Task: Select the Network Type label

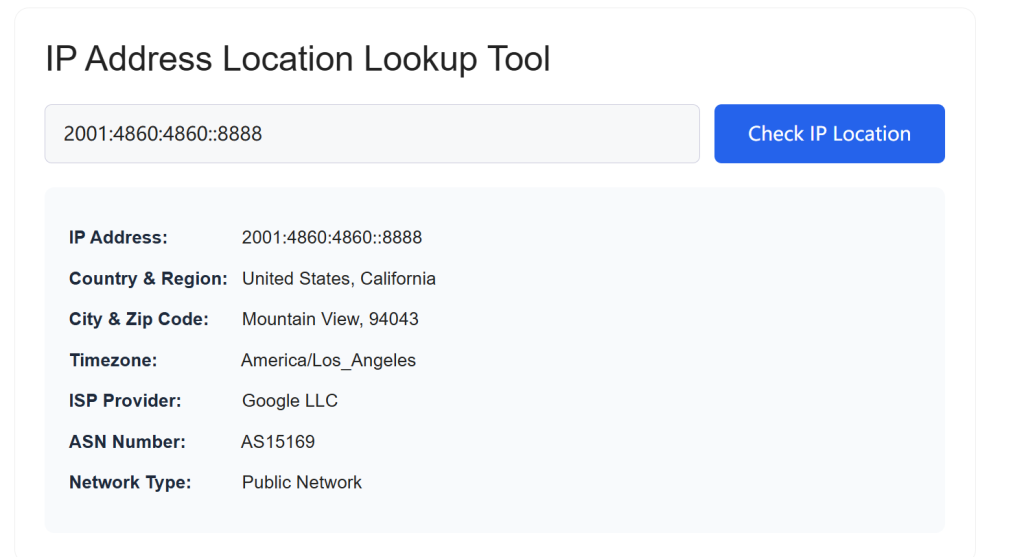Action: tap(130, 483)
